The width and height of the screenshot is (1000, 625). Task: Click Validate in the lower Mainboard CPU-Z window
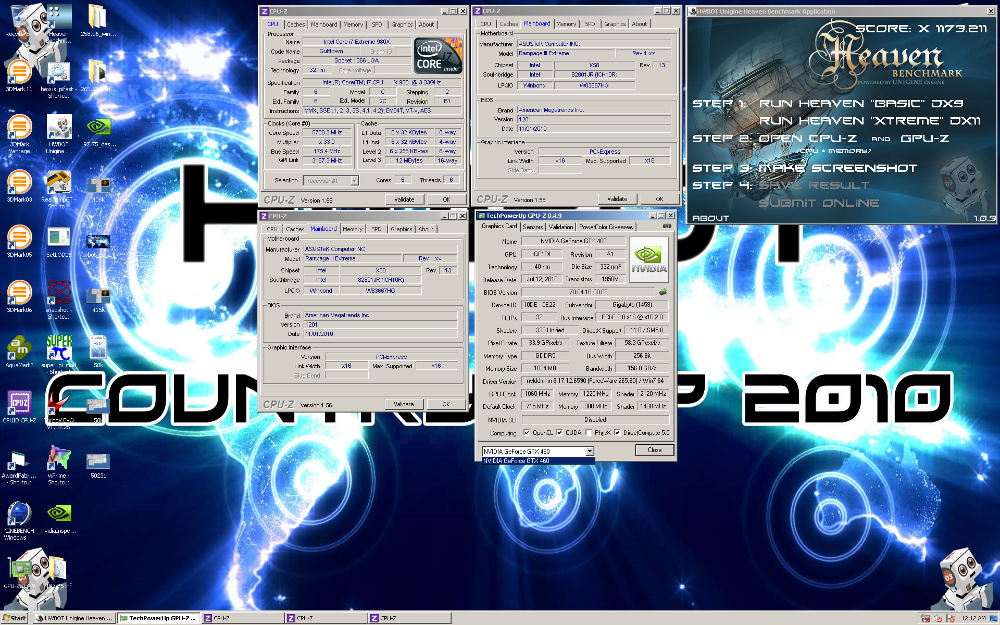pyautogui.click(x=404, y=404)
